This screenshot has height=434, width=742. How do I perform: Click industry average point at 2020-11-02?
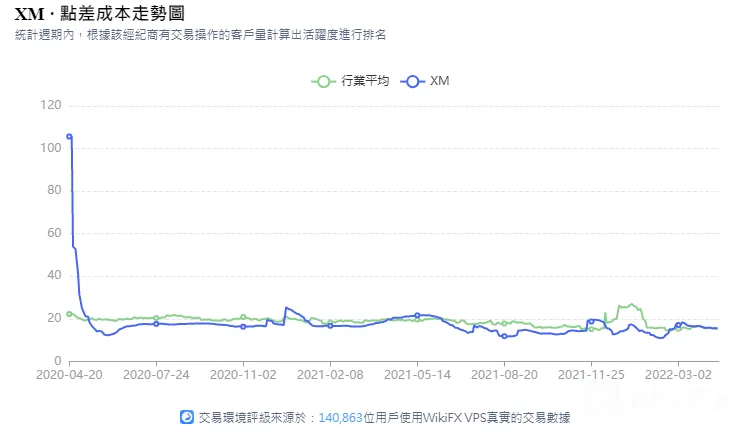tap(243, 317)
